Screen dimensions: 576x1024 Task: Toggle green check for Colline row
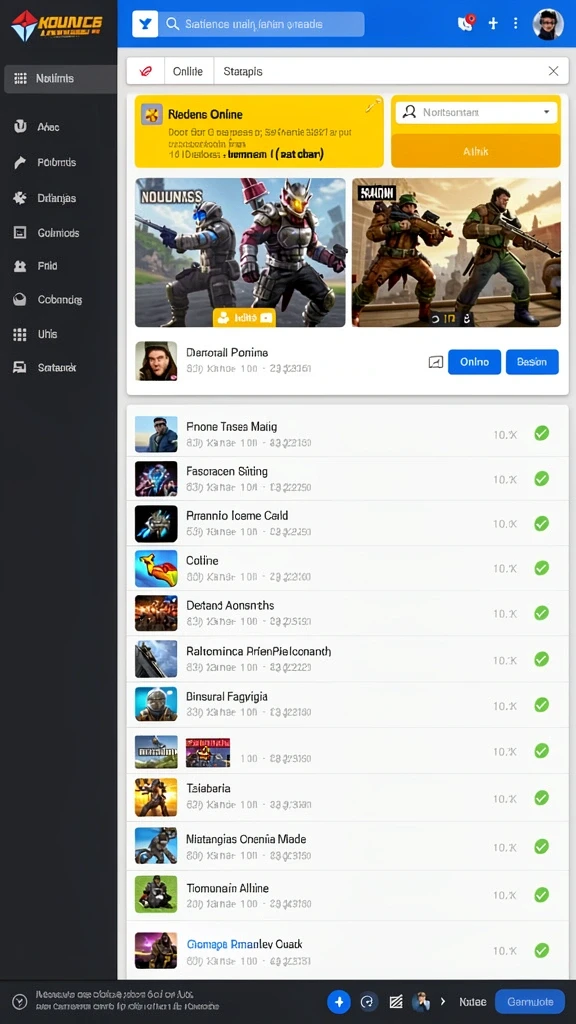tap(541, 568)
